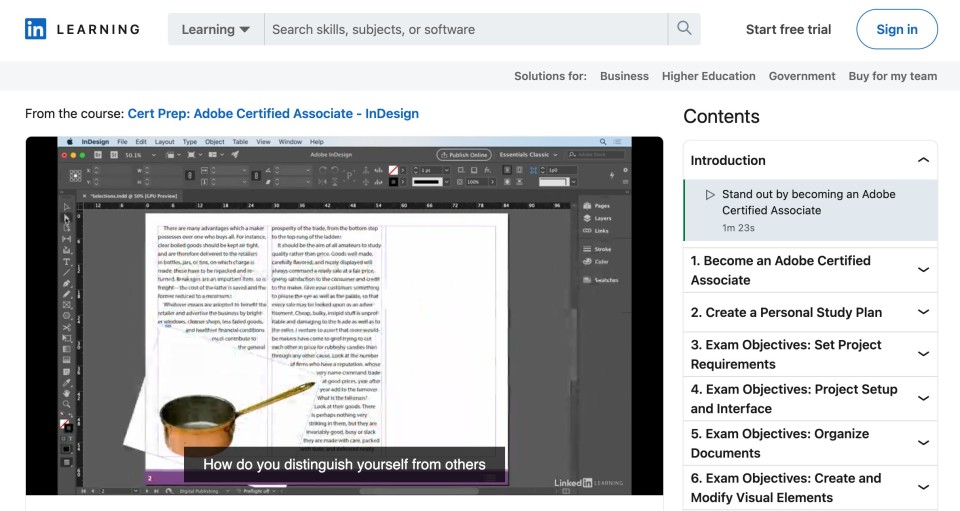
Task: Open the Pages panel icon in the video
Action: point(587,206)
